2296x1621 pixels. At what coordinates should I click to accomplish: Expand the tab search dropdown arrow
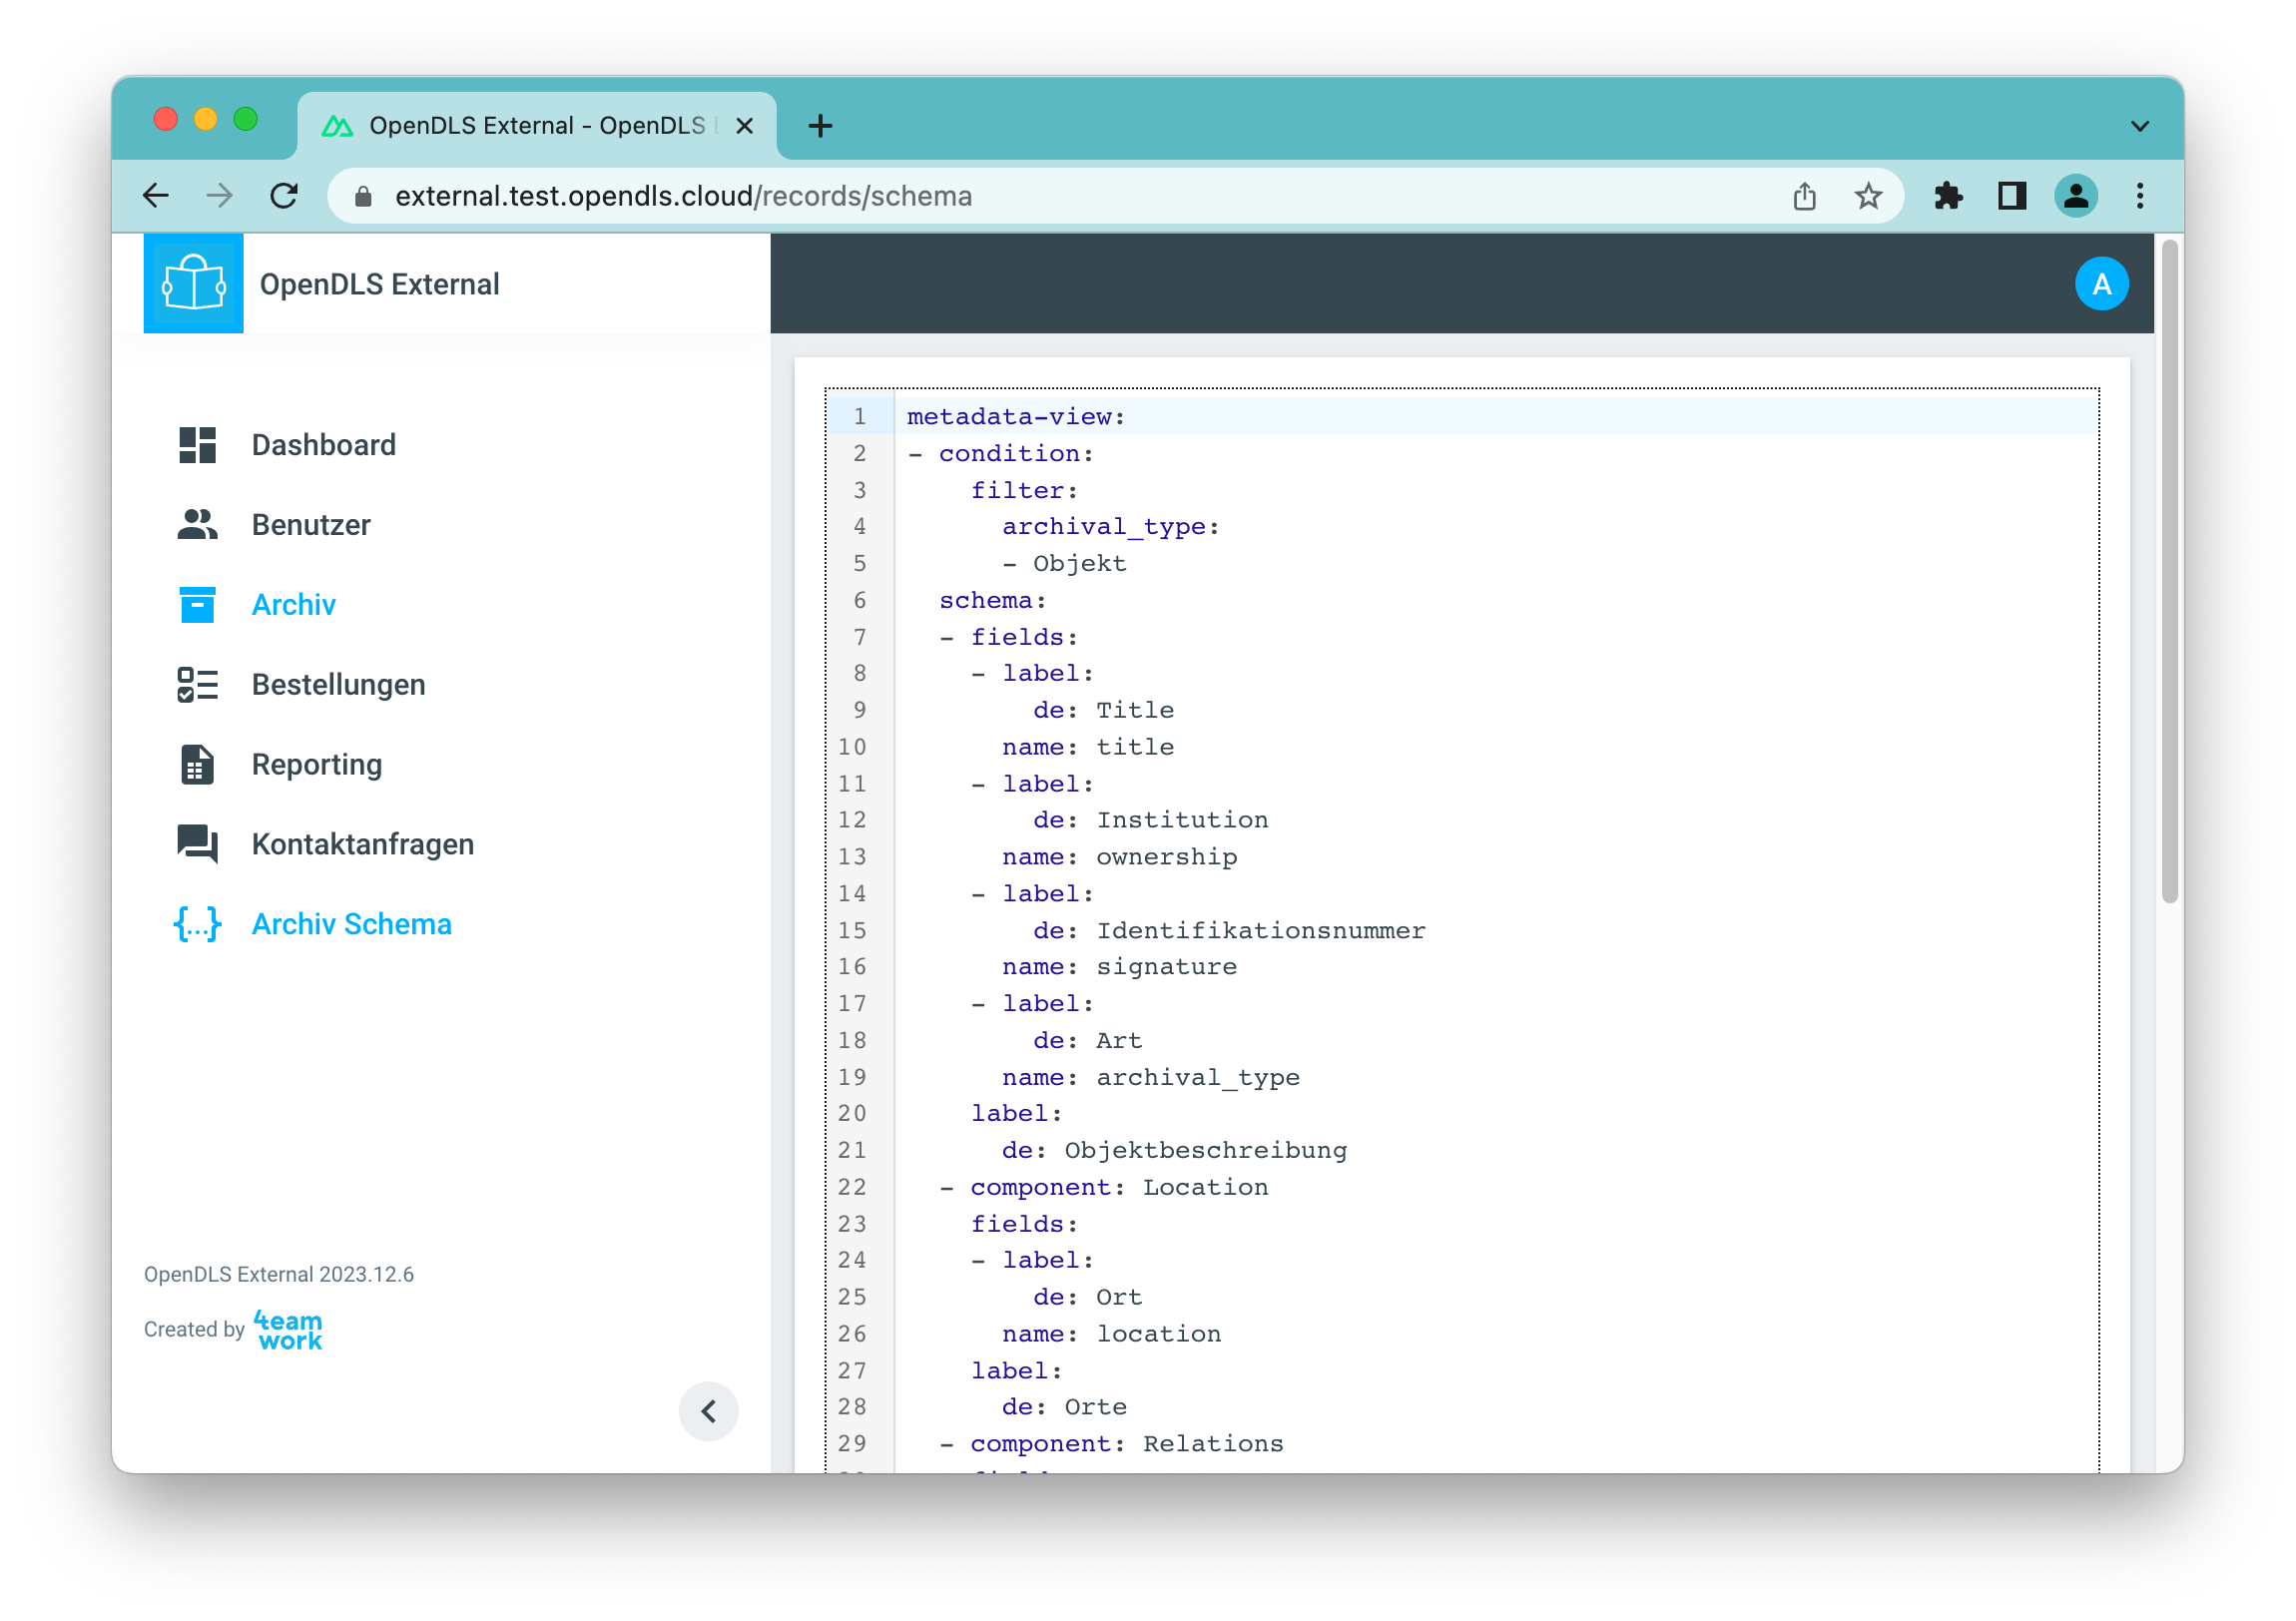coord(2139,126)
